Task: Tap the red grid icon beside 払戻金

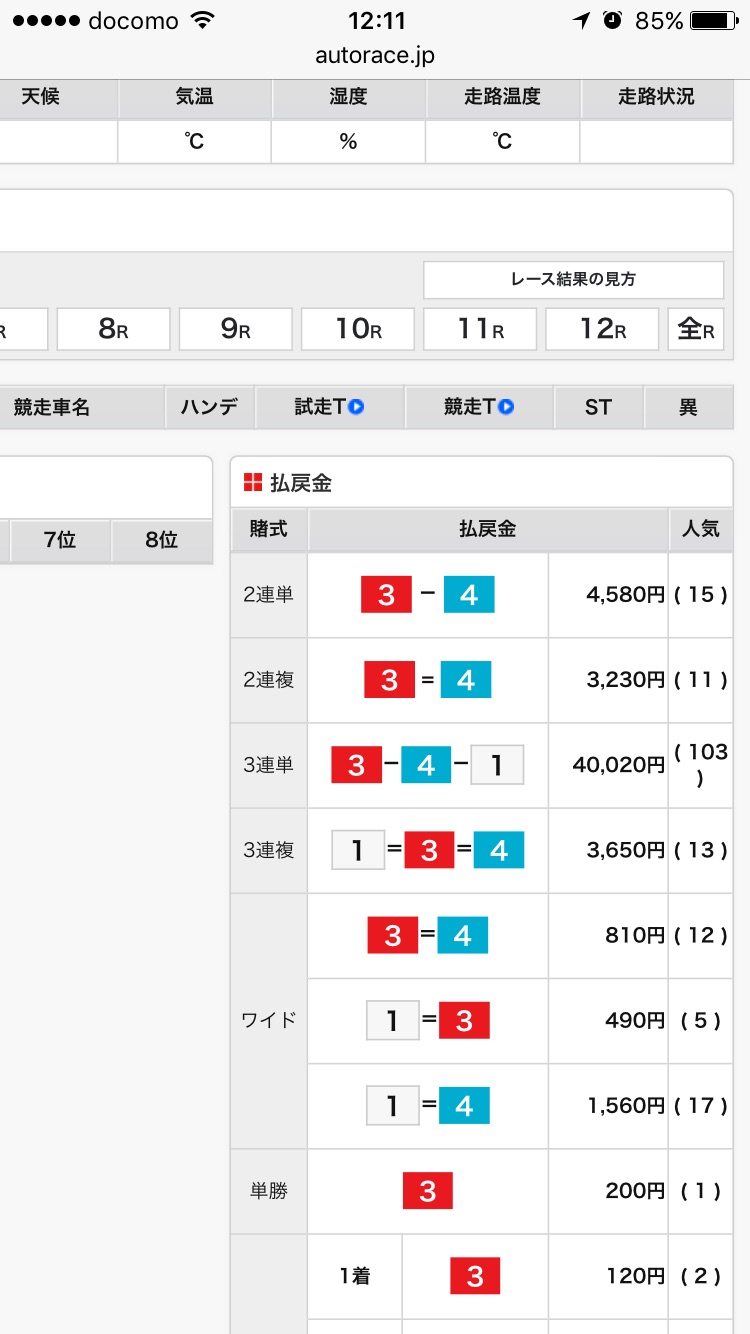Action: tap(253, 483)
